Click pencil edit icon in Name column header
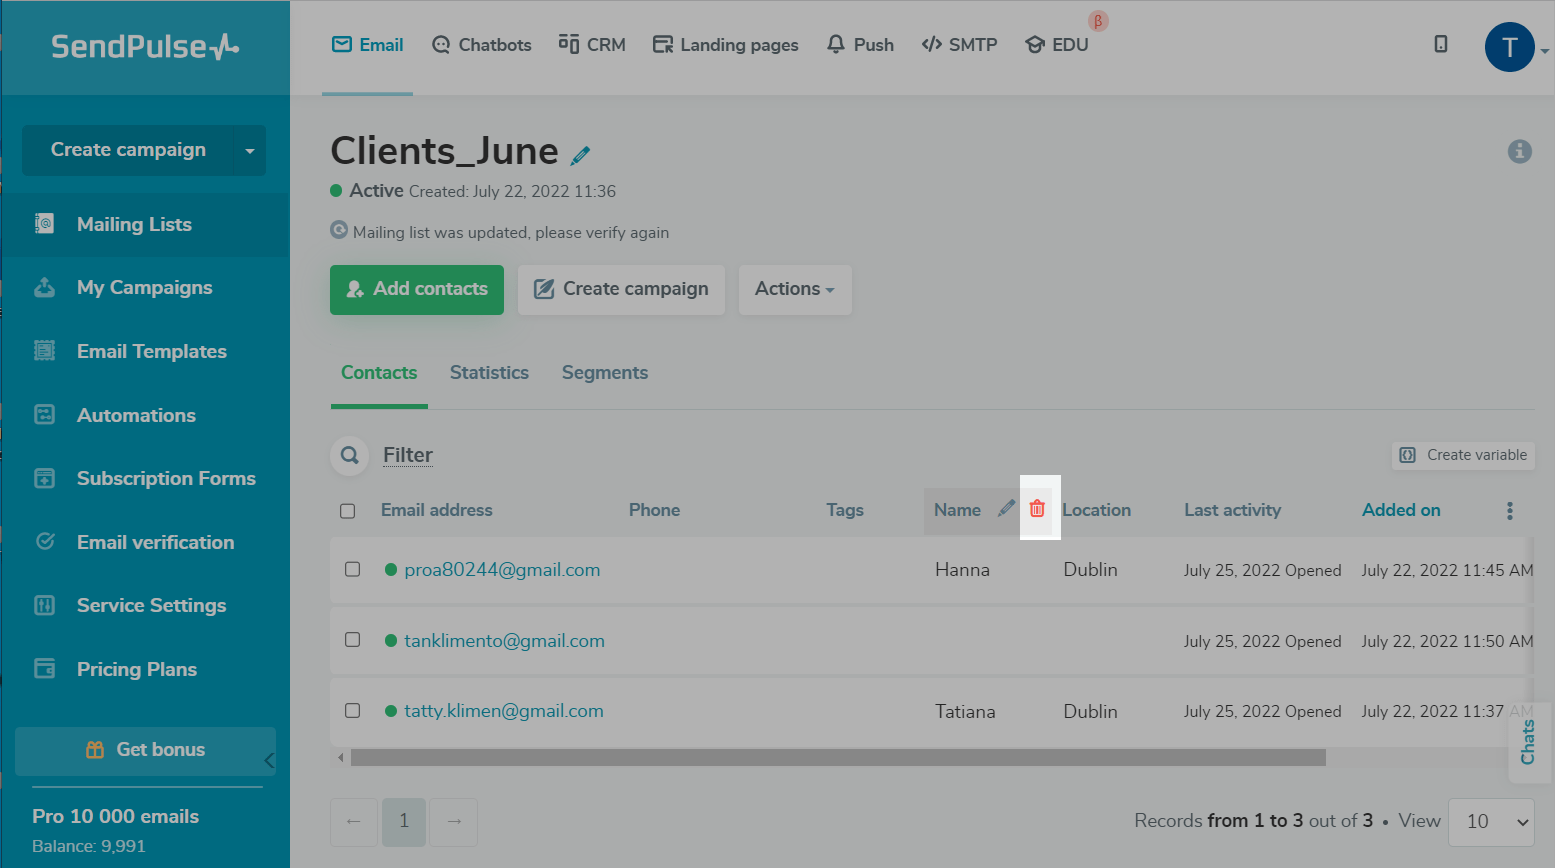Screen dimensions: 1555x868 click(1006, 509)
